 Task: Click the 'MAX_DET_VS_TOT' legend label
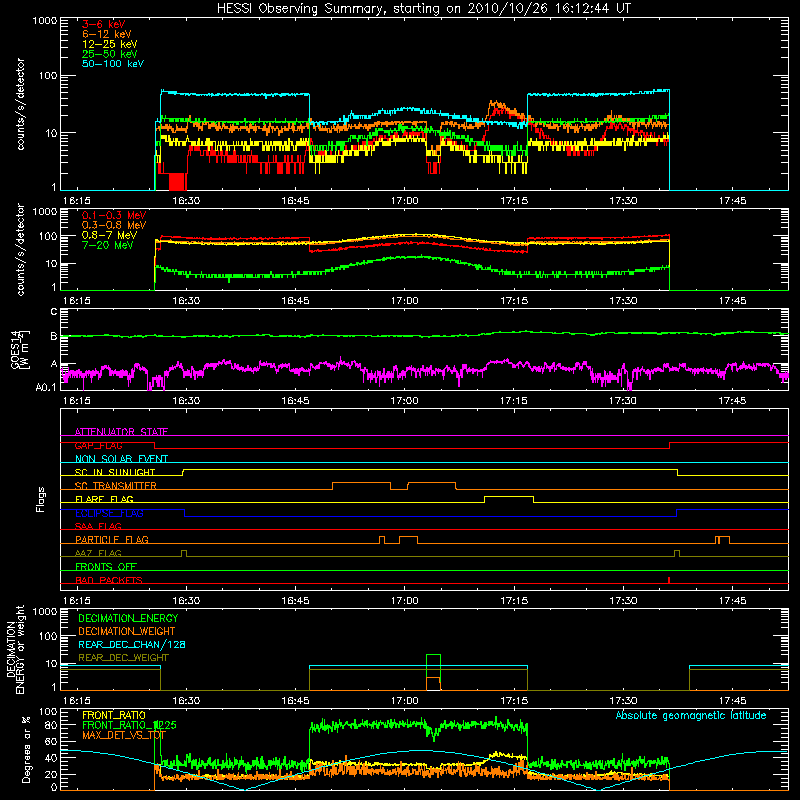coord(124,735)
